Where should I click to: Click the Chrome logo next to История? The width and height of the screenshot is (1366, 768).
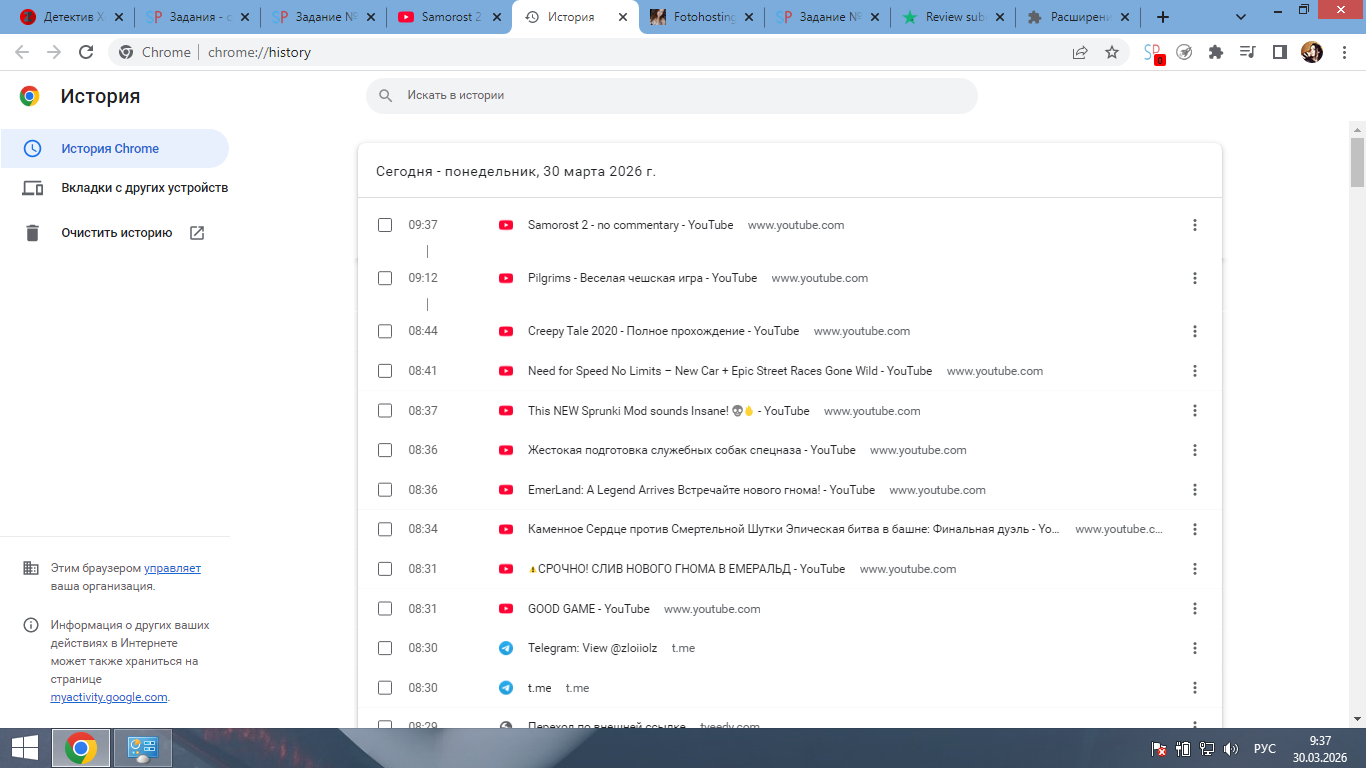pyautogui.click(x=30, y=96)
